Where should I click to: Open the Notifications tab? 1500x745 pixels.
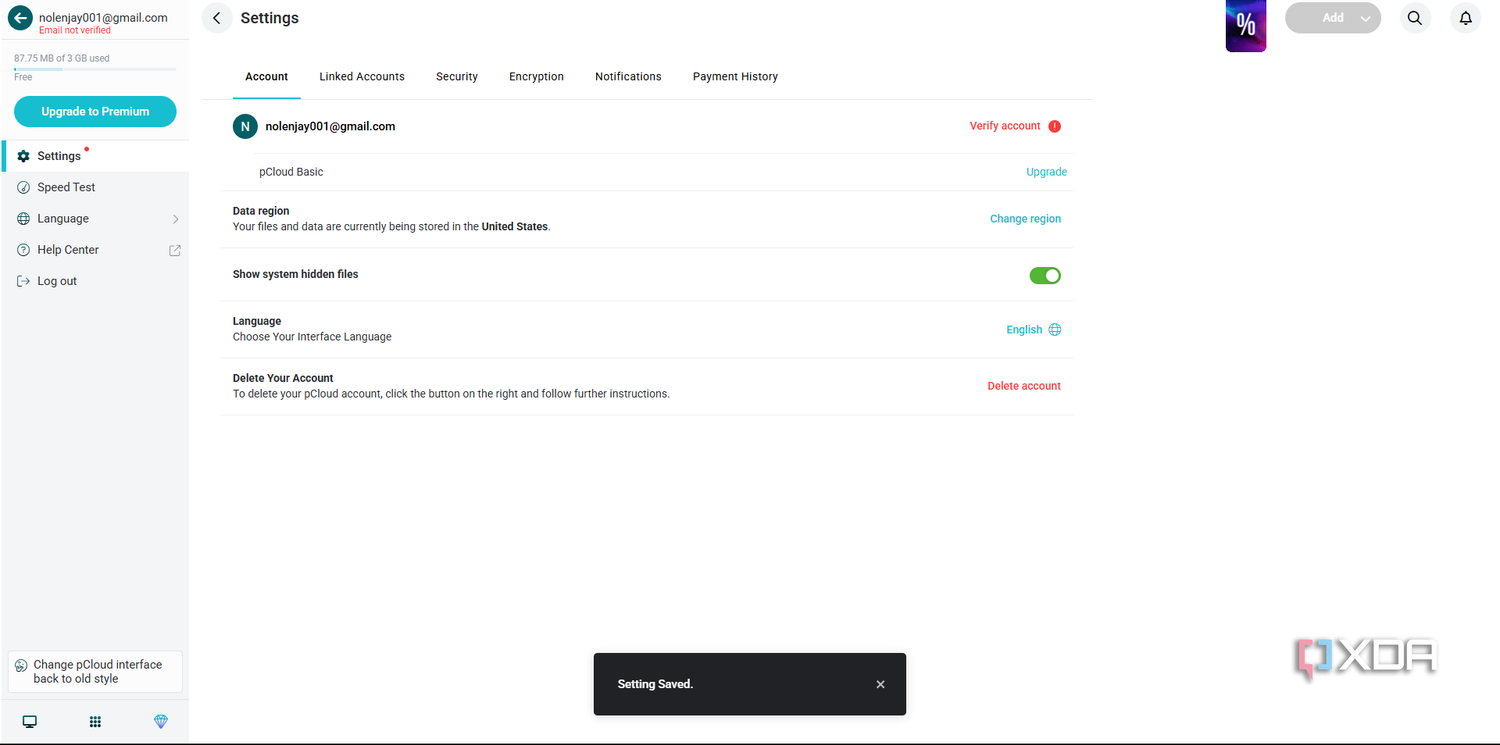(x=628, y=77)
